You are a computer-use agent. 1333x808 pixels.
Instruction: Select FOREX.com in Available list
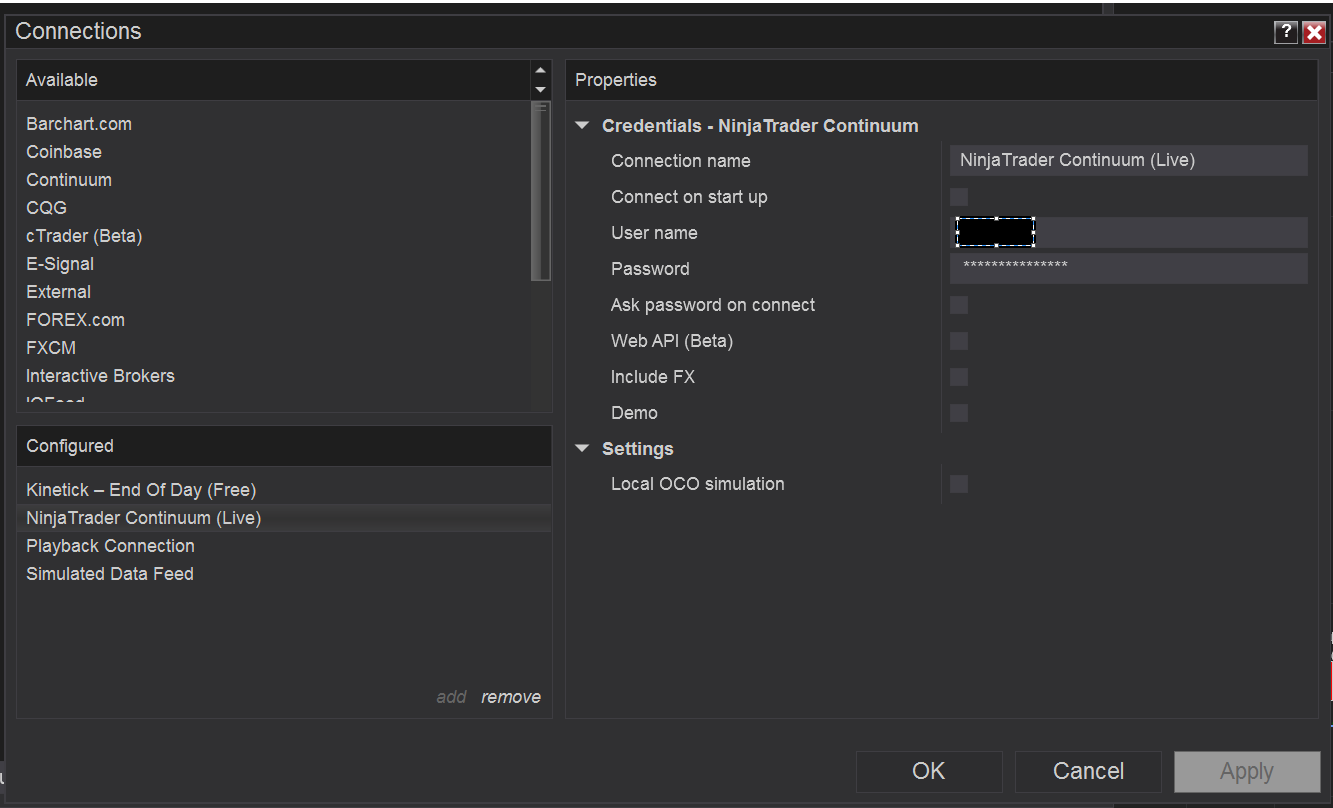(76, 320)
